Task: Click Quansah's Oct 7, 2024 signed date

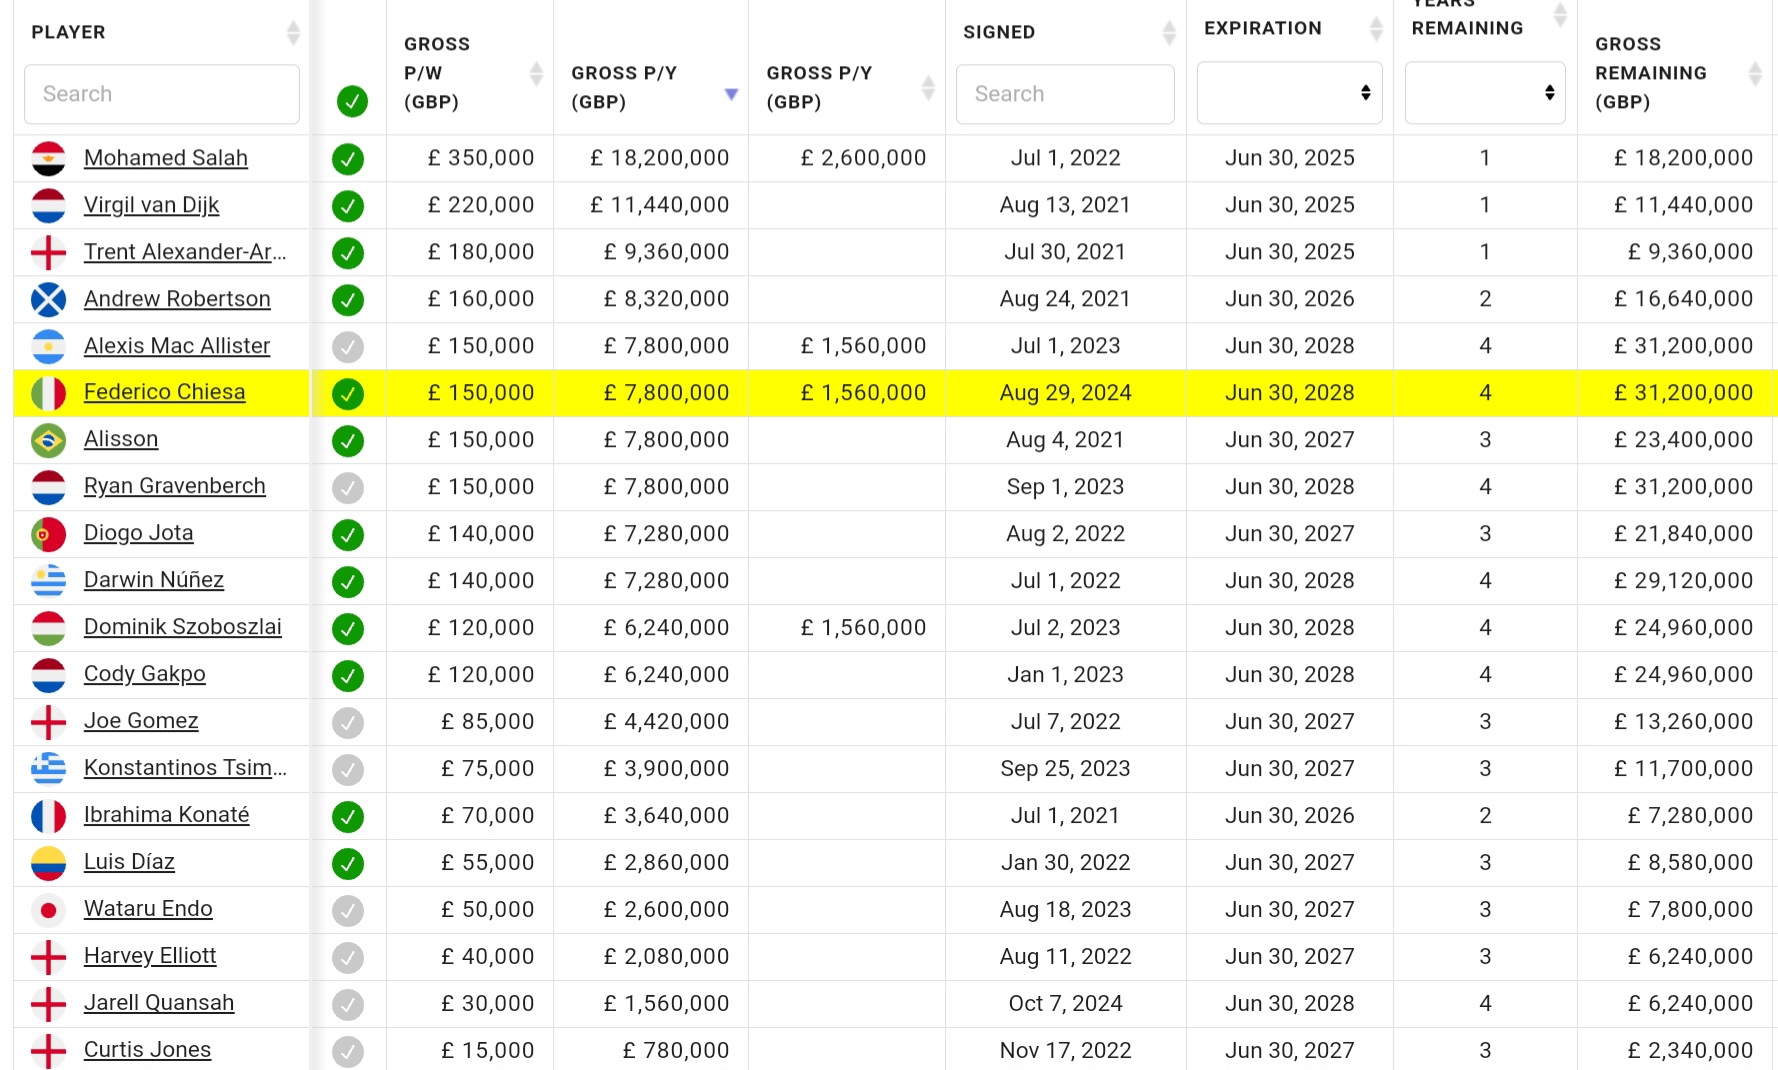Action: (1065, 1004)
